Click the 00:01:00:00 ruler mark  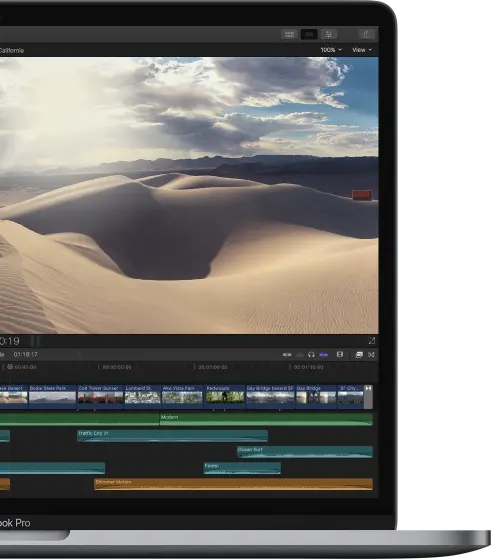[x=213, y=367]
